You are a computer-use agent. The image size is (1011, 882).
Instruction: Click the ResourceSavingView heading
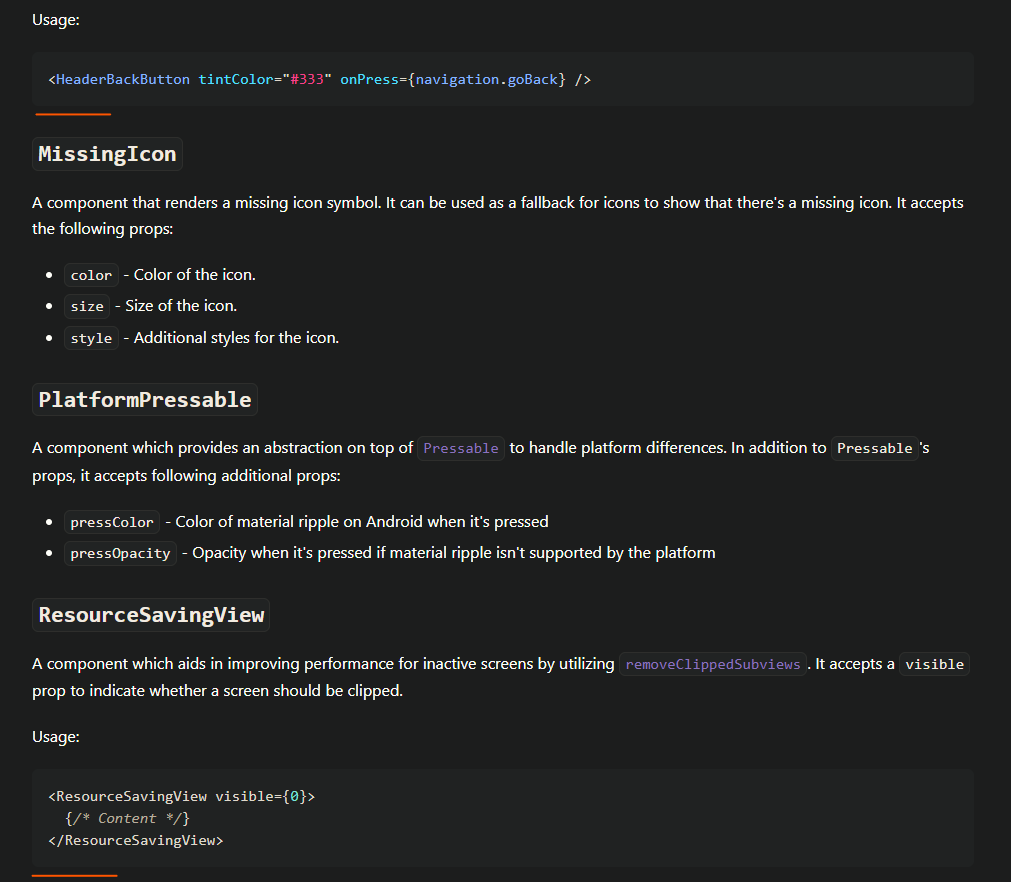click(151, 615)
